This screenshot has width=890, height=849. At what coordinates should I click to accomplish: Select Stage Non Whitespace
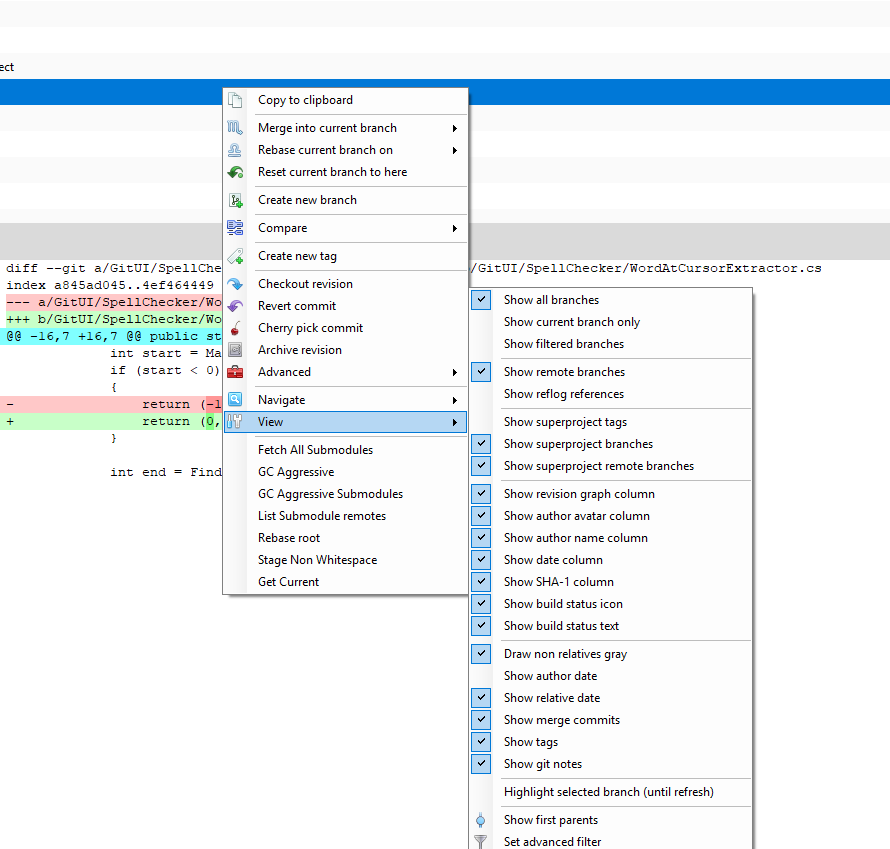click(x=346, y=560)
